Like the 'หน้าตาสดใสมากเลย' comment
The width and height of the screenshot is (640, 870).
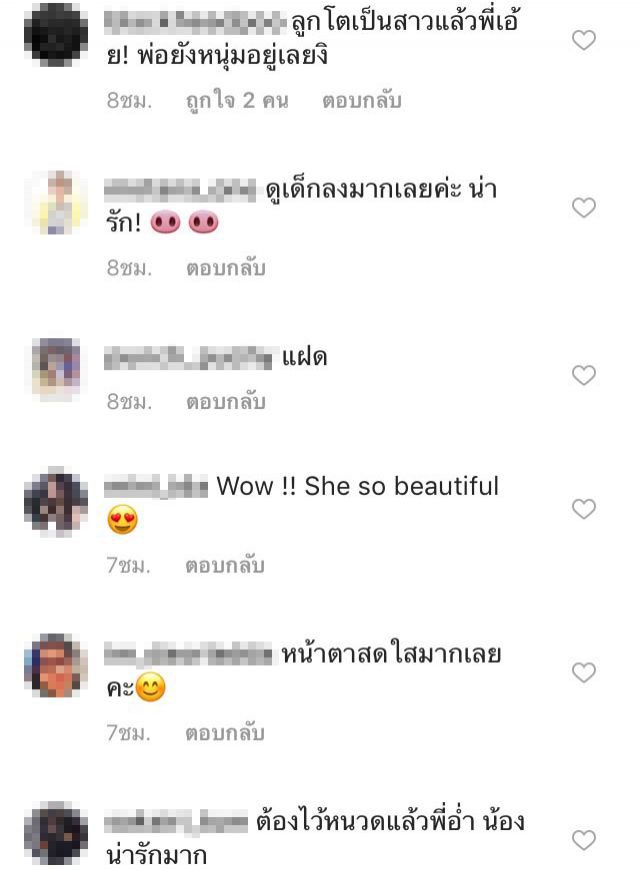pos(583,672)
